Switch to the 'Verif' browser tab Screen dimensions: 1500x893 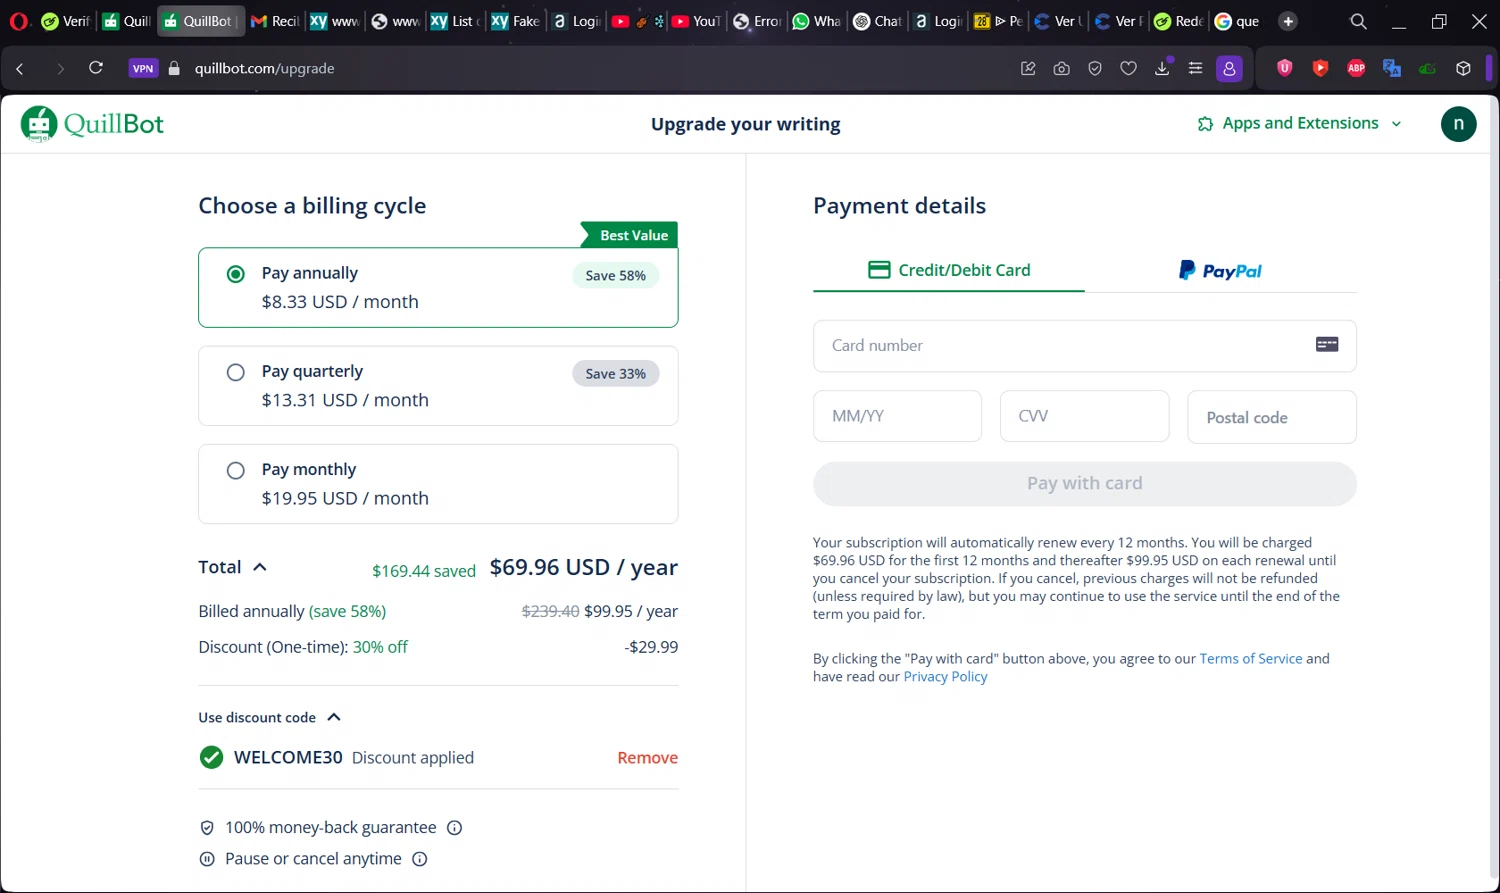pos(65,21)
